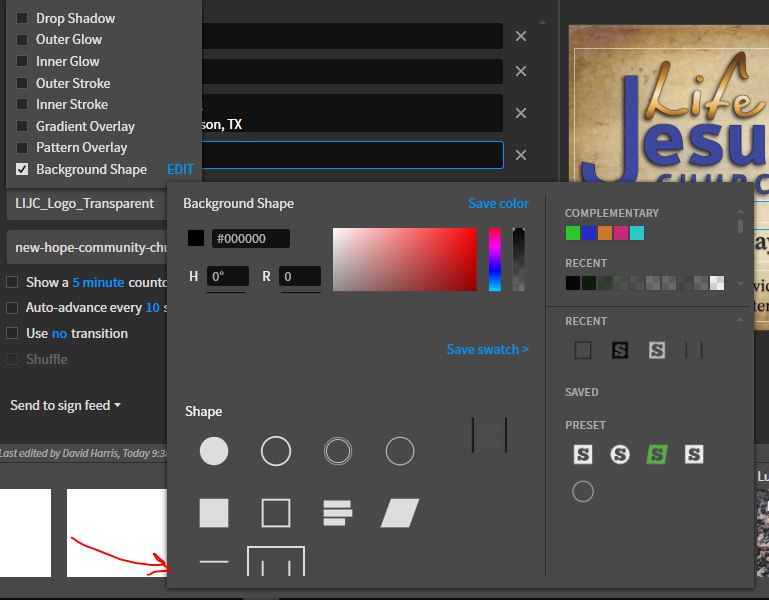The height and width of the screenshot is (600, 769).
Task: Enable Drop Shadow effect
Action: (22, 18)
